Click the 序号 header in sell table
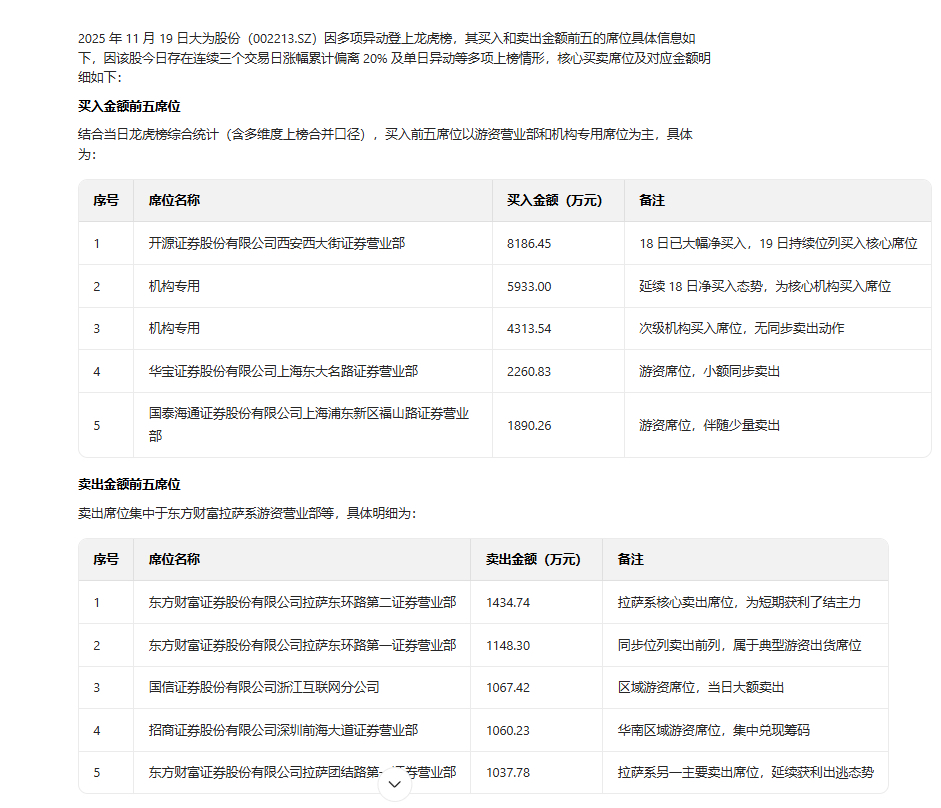941x808 pixels. (106, 559)
